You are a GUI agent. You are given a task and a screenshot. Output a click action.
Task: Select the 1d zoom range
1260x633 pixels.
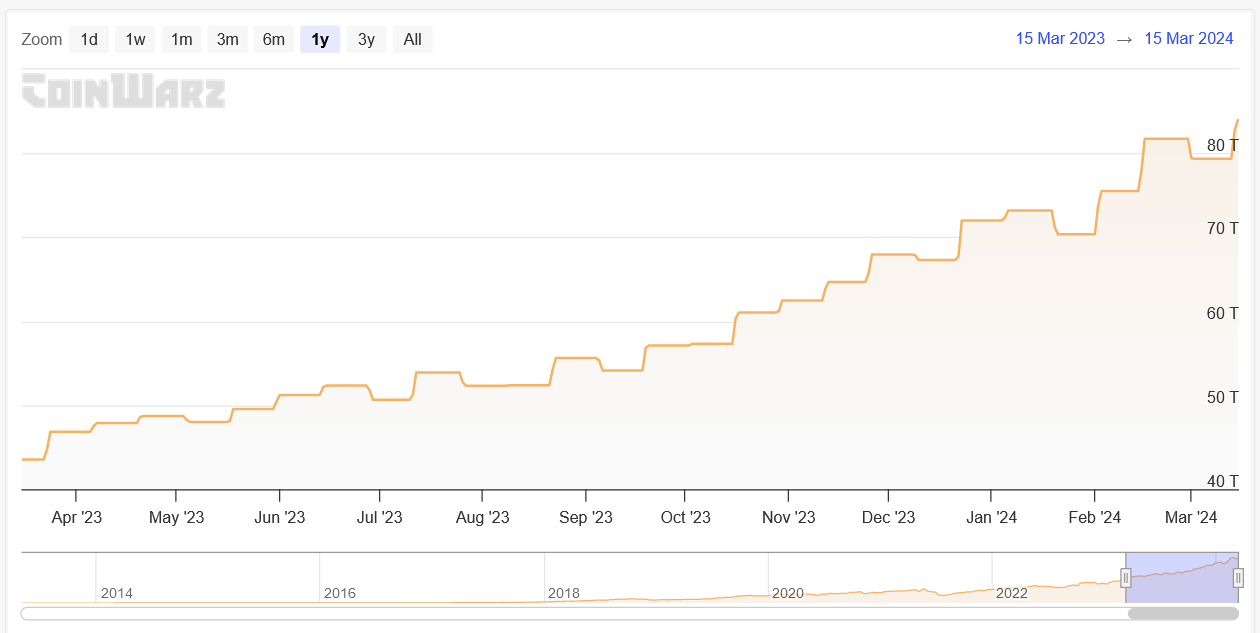click(x=87, y=39)
